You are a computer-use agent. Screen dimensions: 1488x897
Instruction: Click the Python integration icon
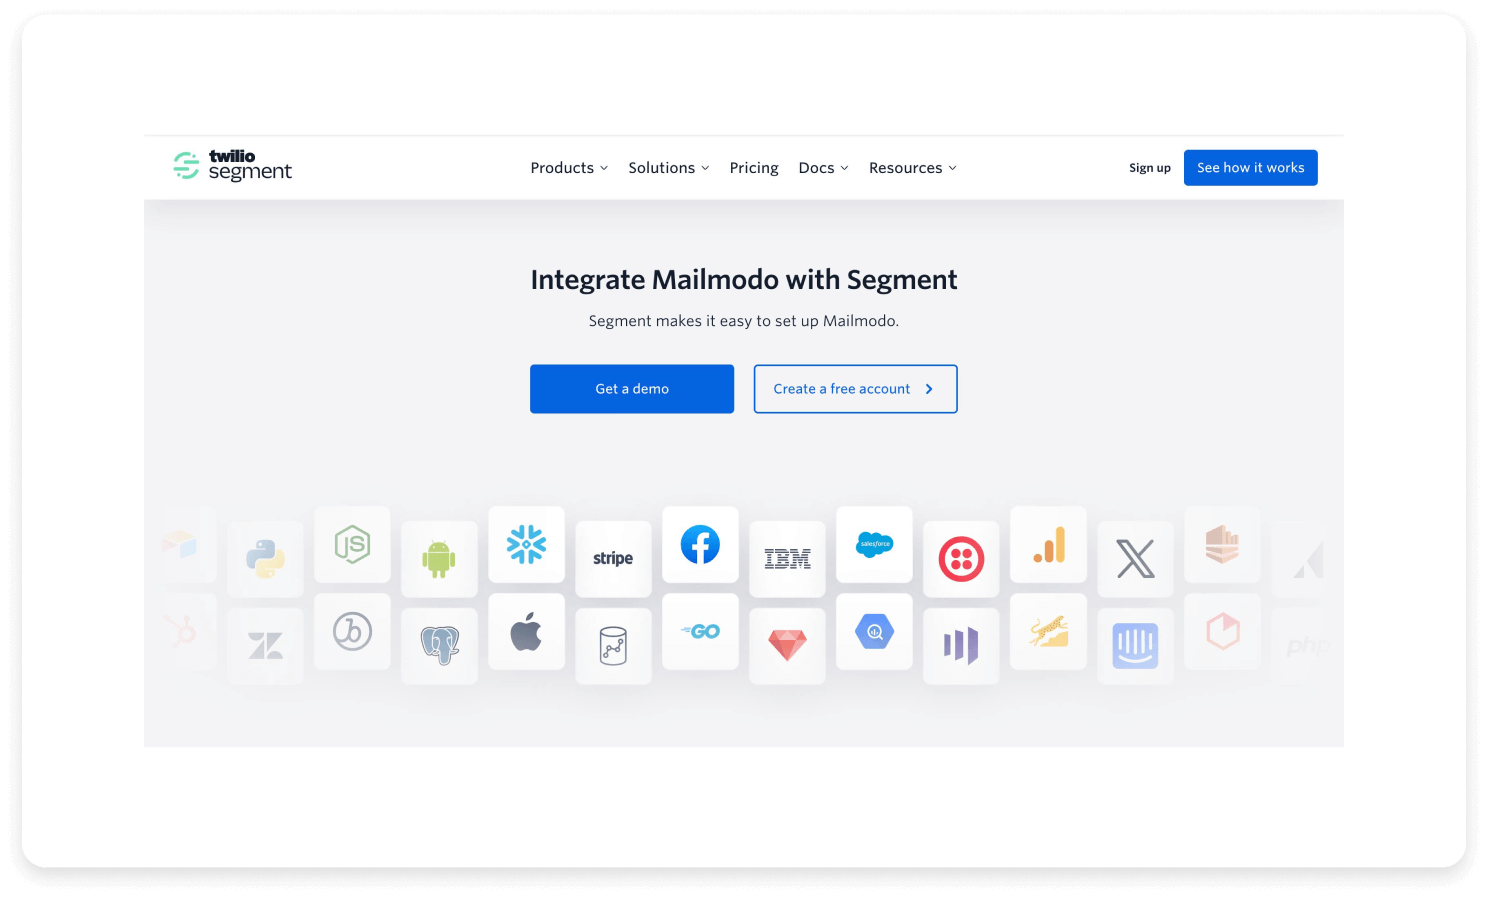265,559
